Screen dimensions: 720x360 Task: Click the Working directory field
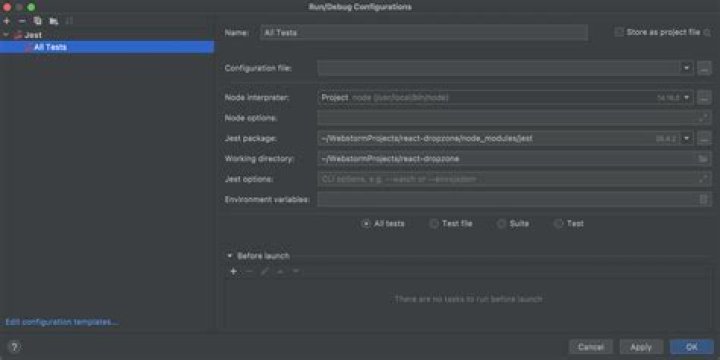[514, 158]
